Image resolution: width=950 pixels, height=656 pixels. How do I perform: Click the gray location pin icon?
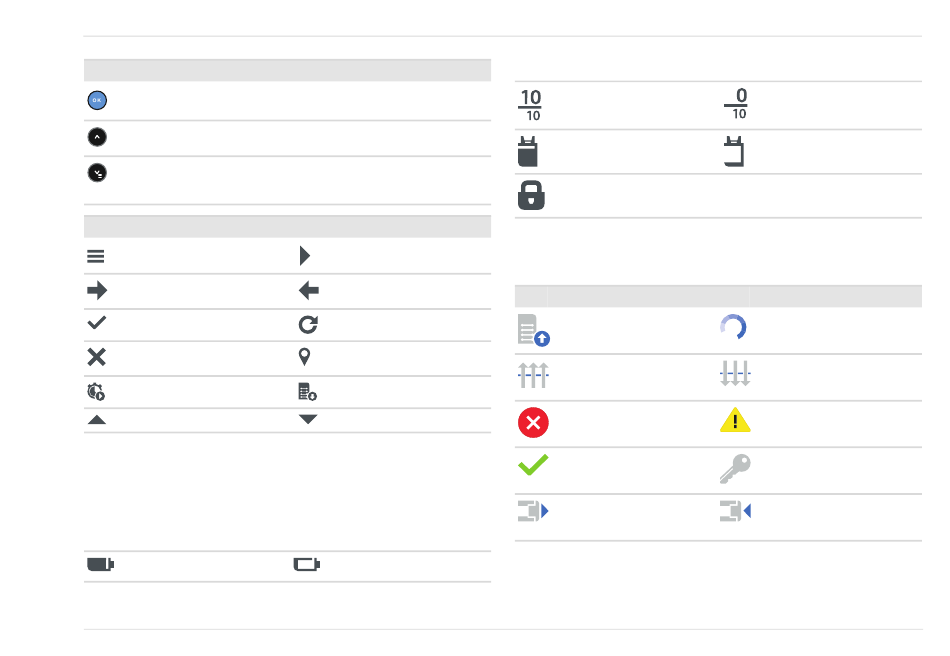[x=305, y=357]
